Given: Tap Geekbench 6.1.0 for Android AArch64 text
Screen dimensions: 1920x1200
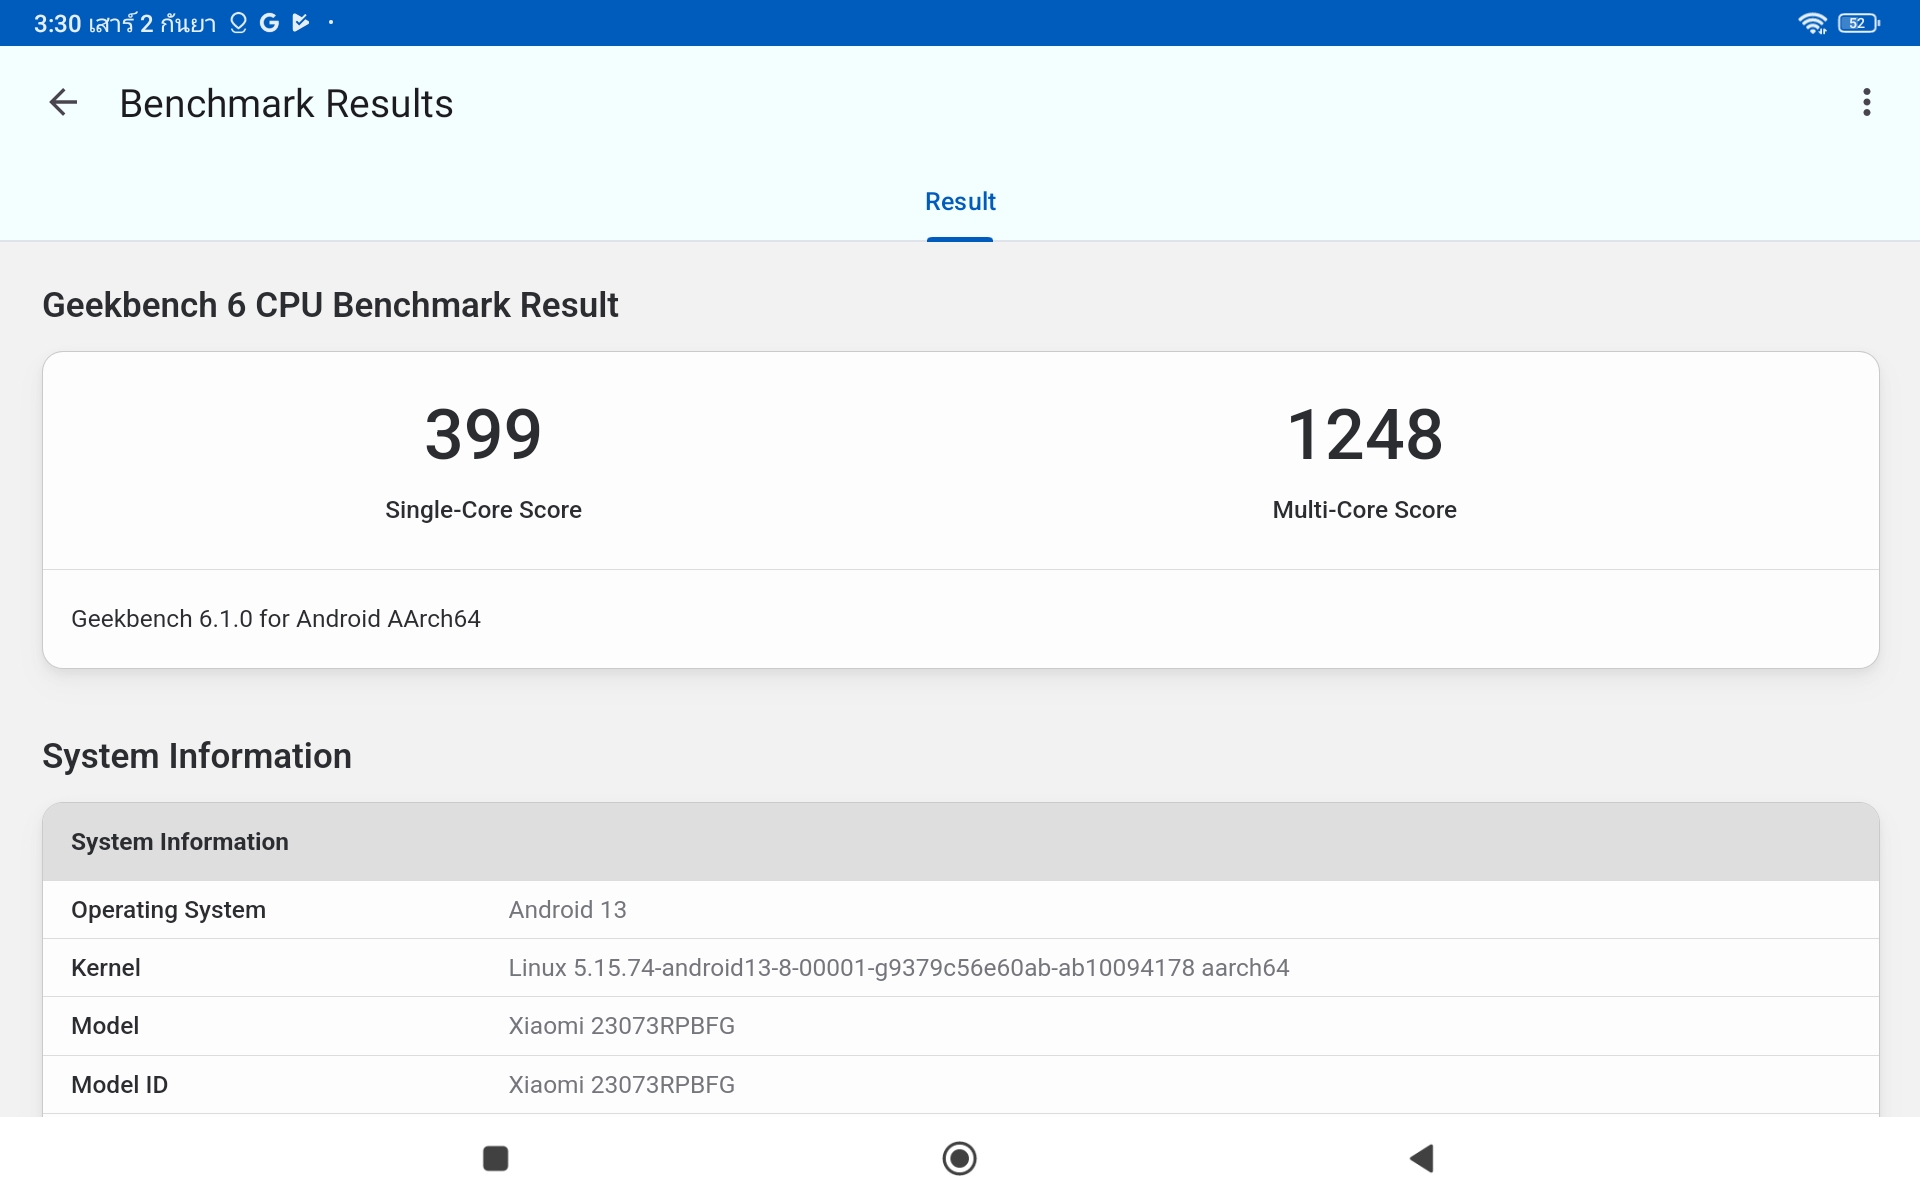Looking at the screenshot, I should point(276,619).
